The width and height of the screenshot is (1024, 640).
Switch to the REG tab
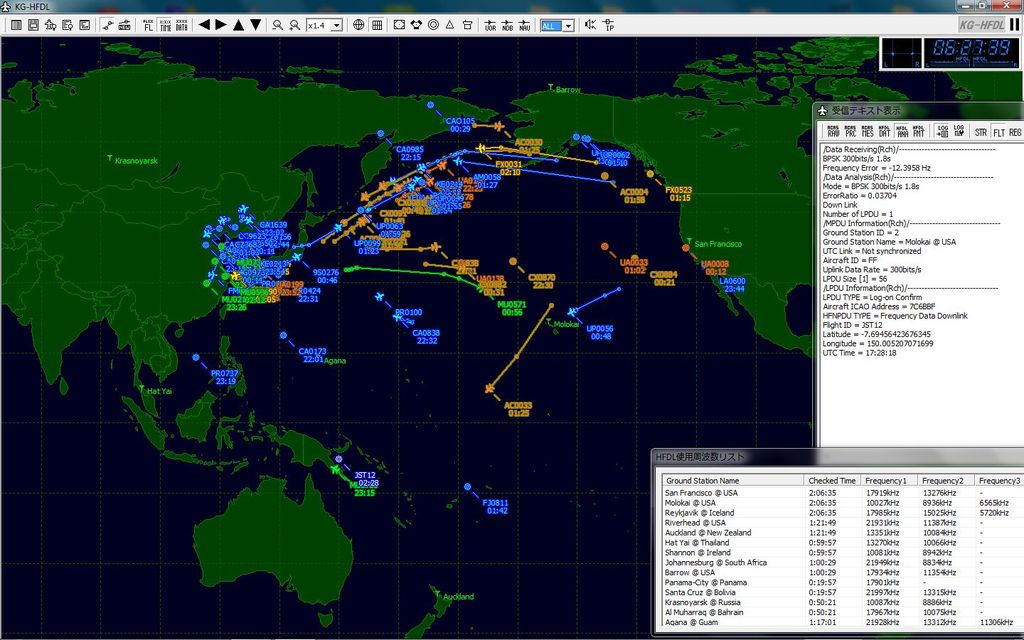tap(1014, 131)
